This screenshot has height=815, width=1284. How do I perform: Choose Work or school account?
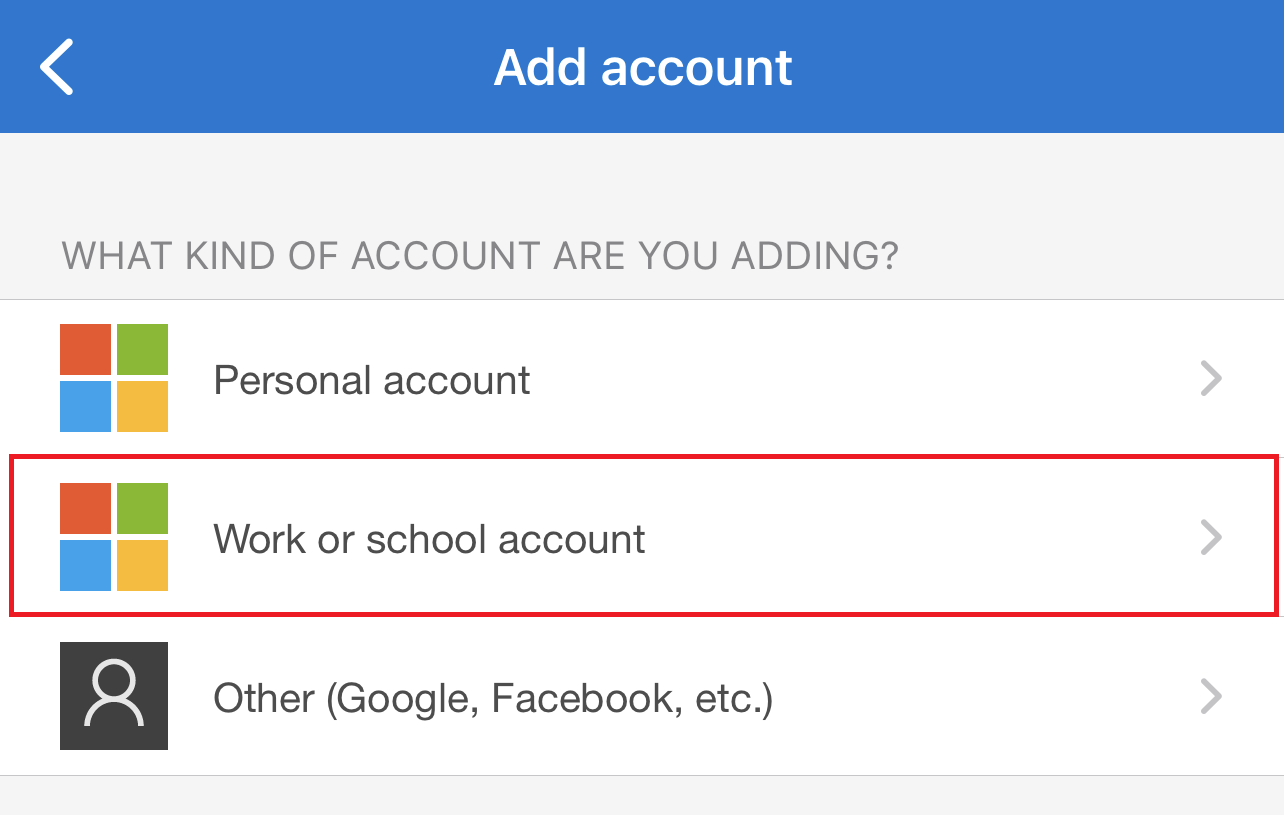point(430,539)
